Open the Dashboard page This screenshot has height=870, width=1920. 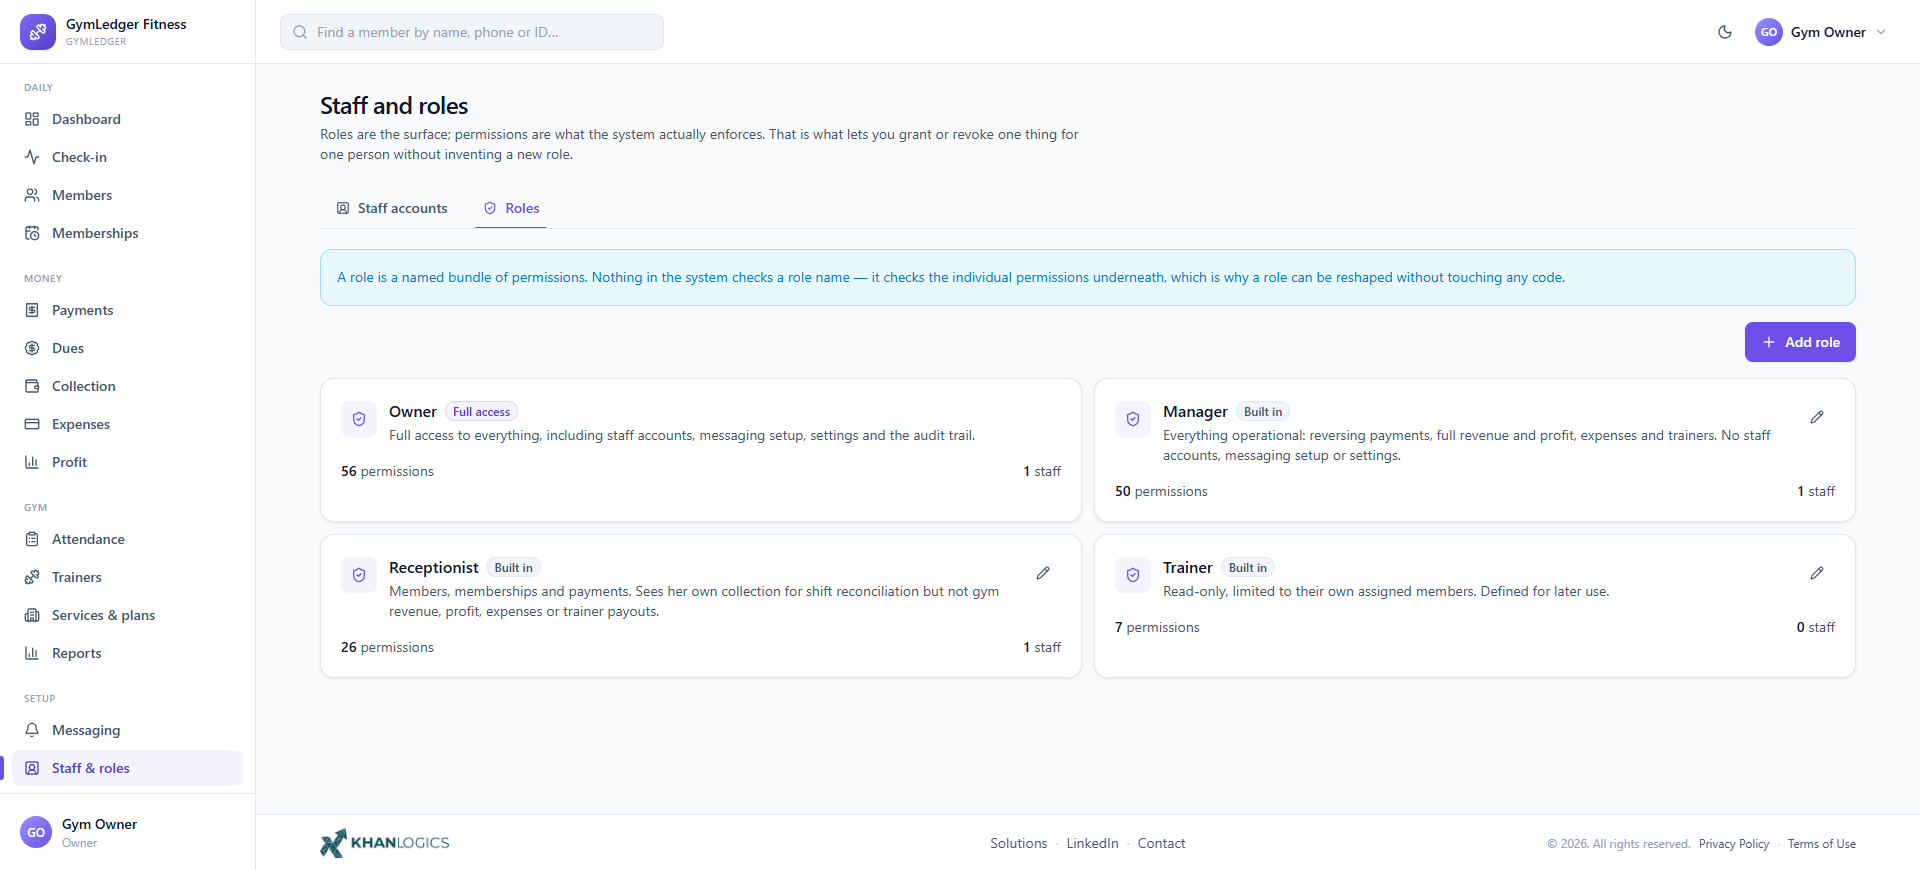127,119
